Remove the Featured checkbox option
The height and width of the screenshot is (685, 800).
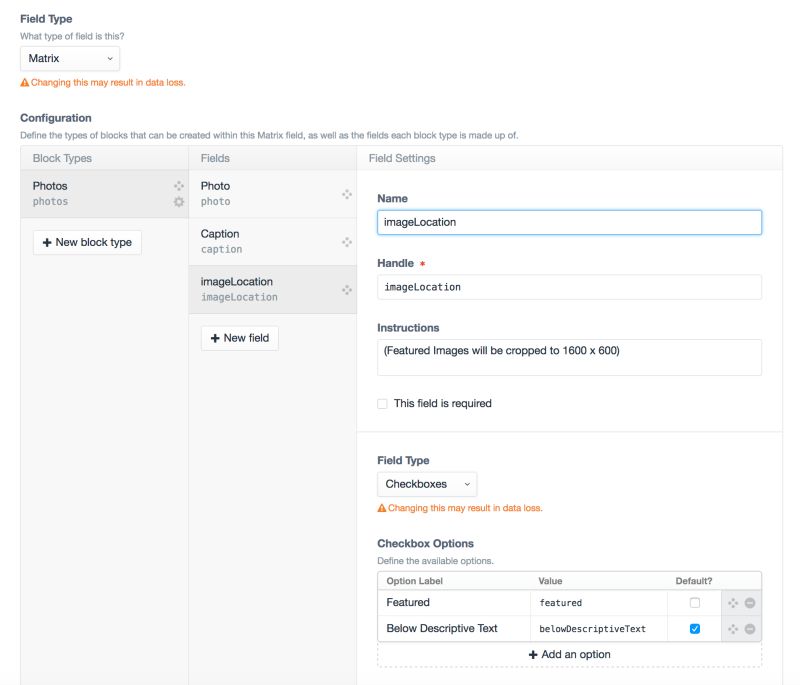tap(750, 603)
